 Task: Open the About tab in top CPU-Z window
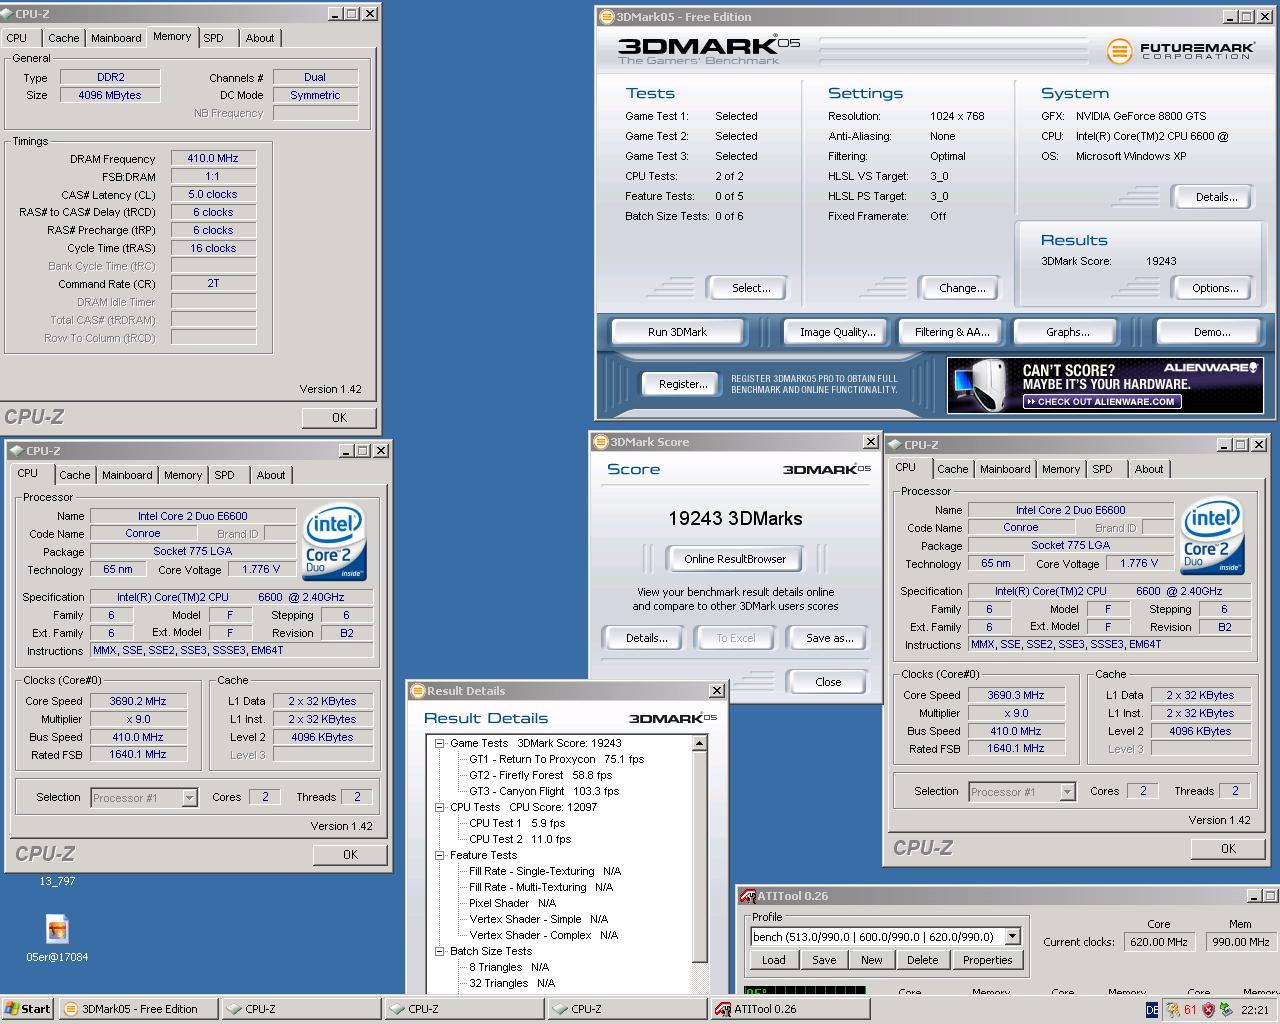tap(260, 38)
